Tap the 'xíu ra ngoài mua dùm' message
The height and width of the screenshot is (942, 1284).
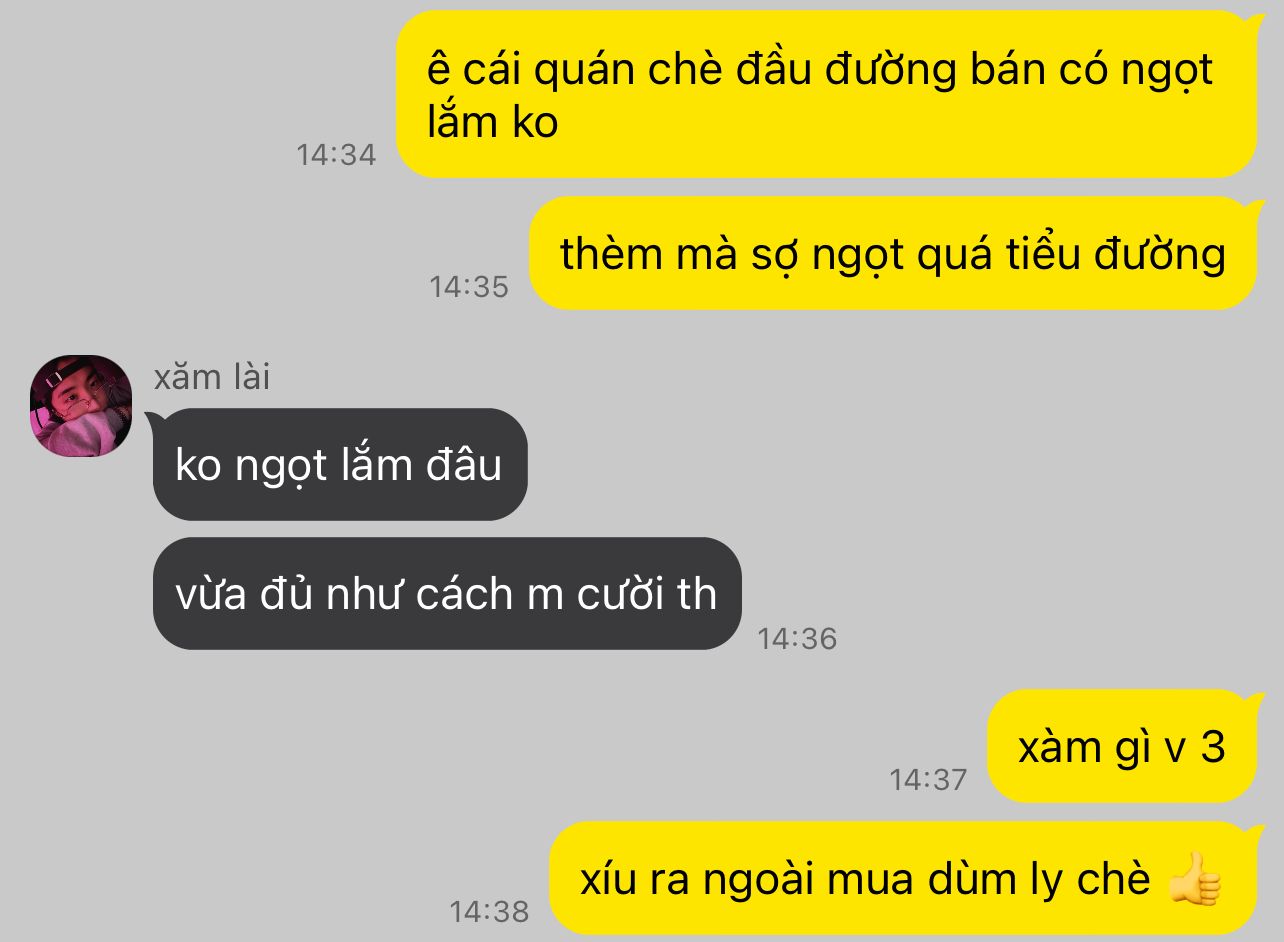(x=903, y=879)
